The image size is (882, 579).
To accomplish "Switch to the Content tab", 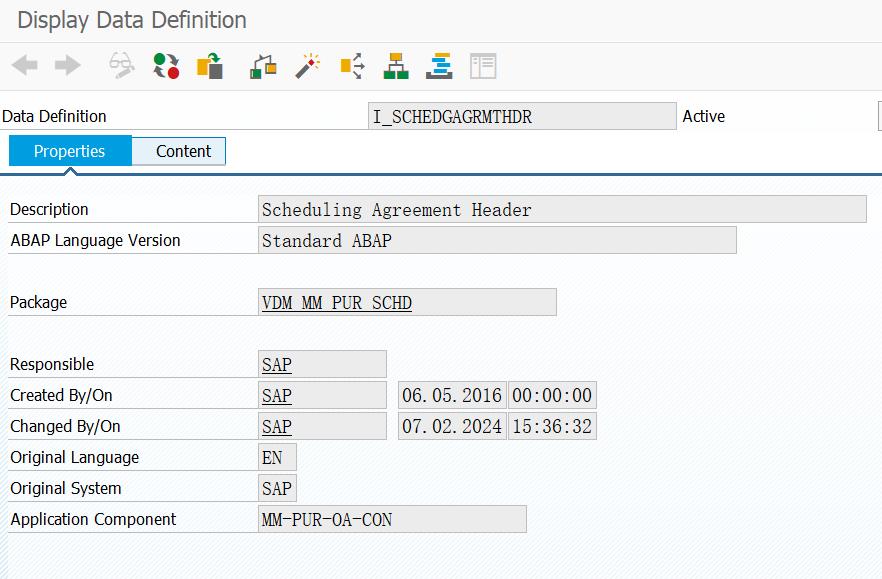I will pyautogui.click(x=180, y=151).
